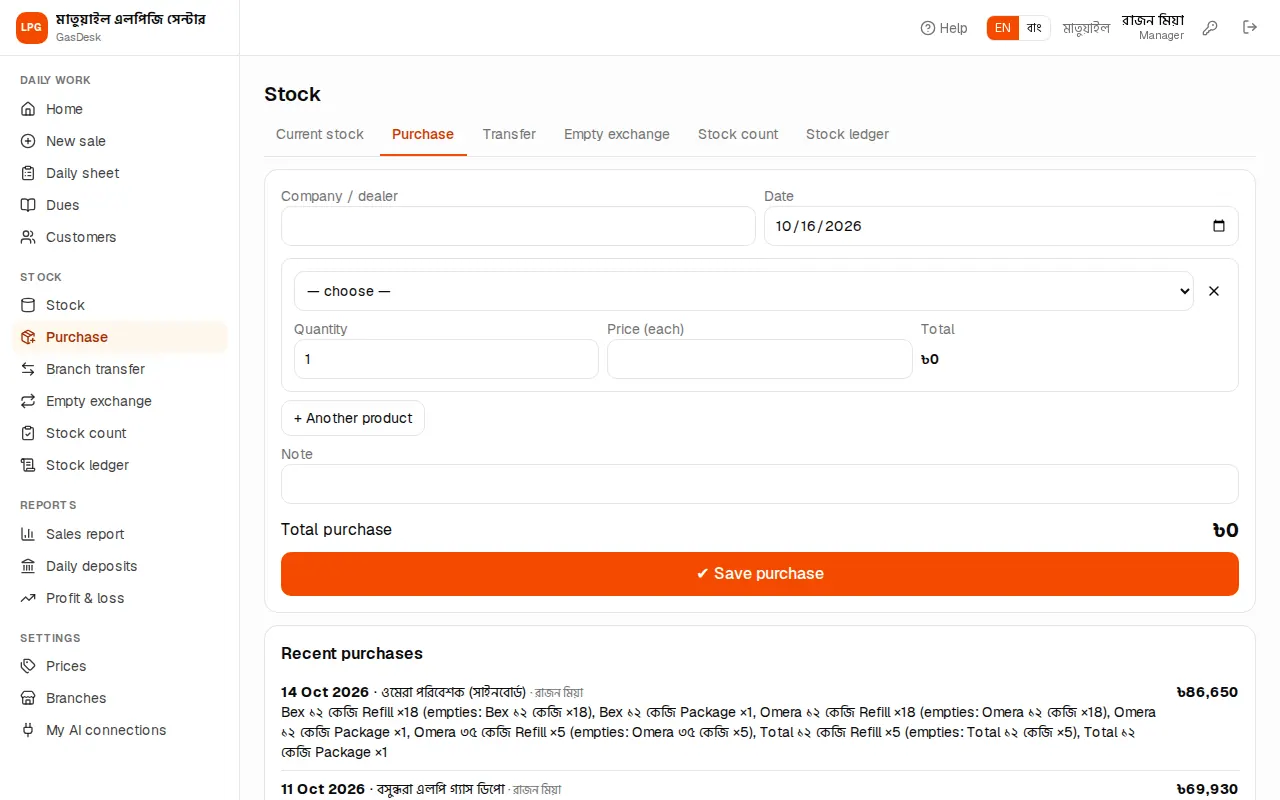Click into the Quantity field
This screenshot has width=1280, height=800.
[x=446, y=359]
